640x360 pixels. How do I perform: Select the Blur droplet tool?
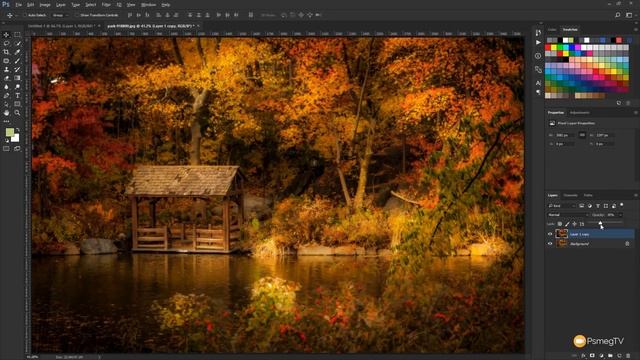(x=7, y=87)
